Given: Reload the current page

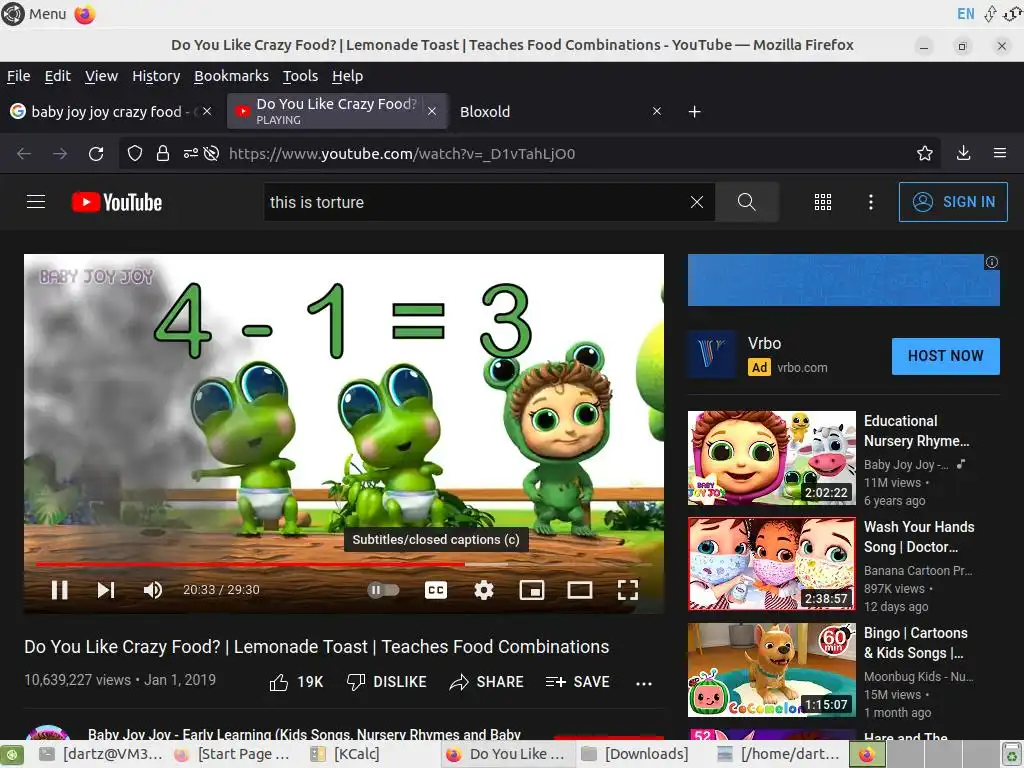Looking at the screenshot, I should coord(96,153).
